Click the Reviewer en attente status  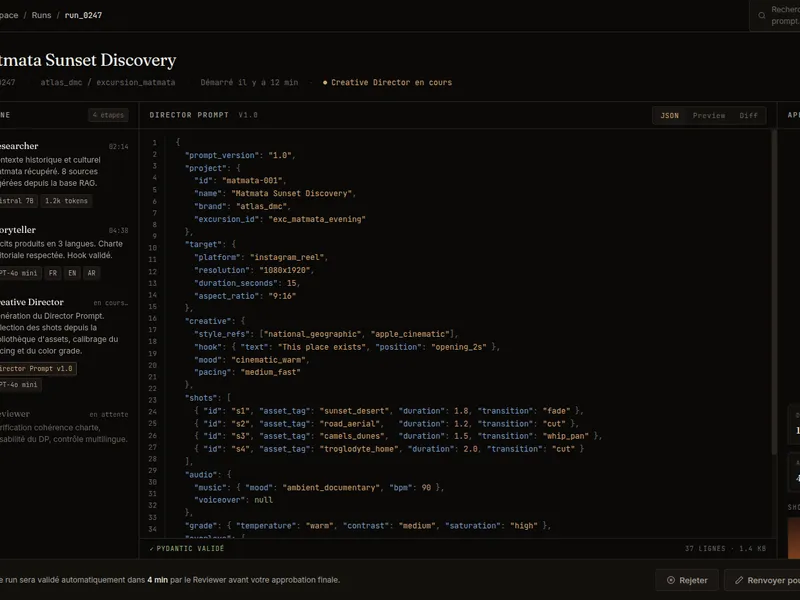click(x=109, y=414)
